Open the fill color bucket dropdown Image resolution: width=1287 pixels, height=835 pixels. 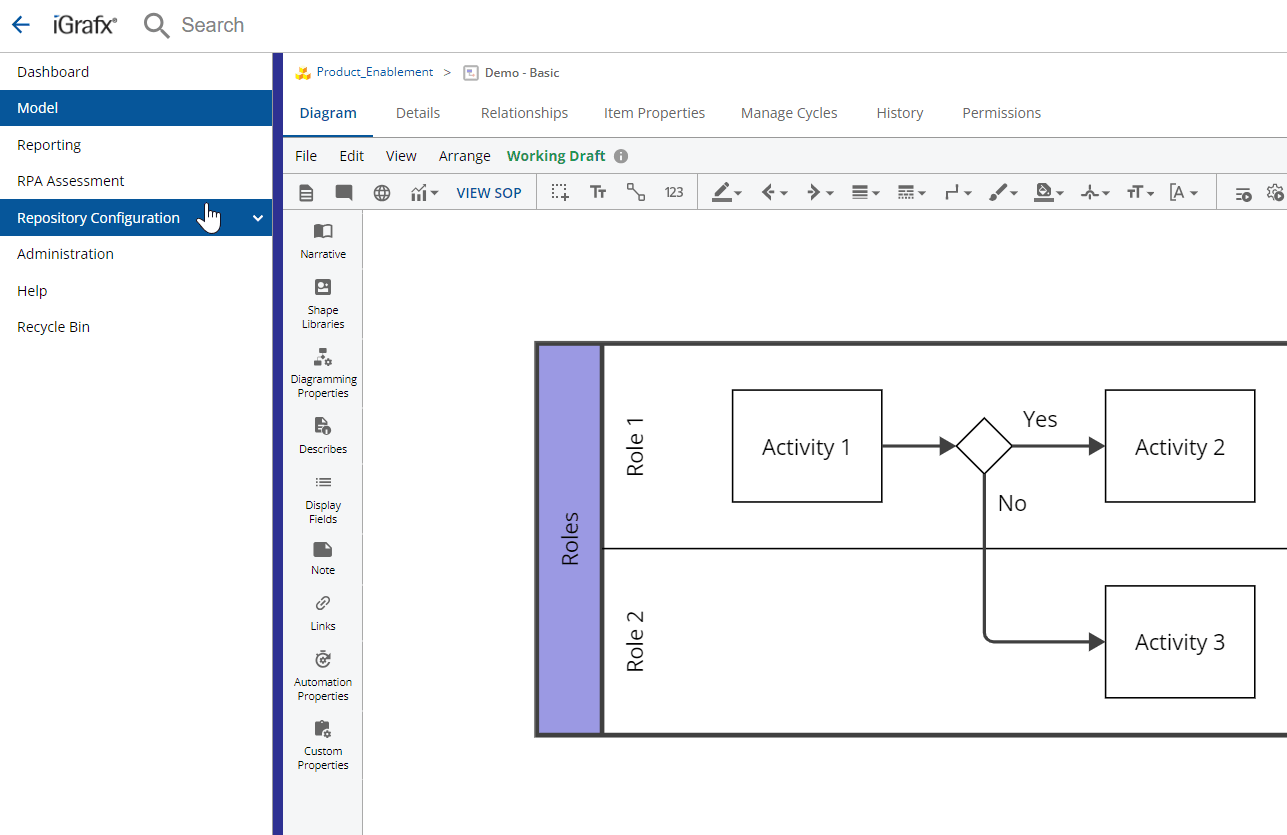[x=1048, y=192]
